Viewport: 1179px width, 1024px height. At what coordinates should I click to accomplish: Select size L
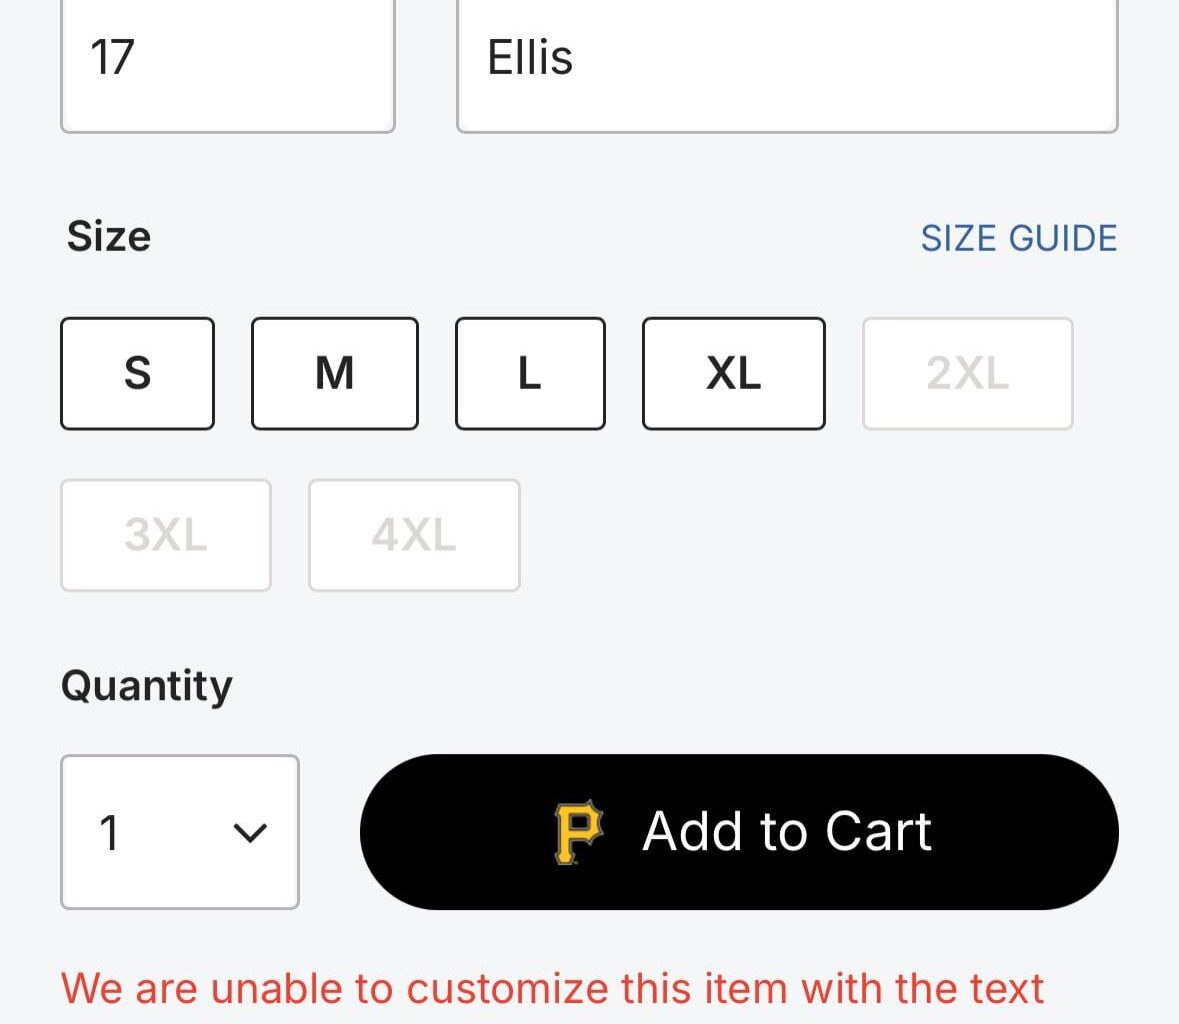tap(529, 373)
